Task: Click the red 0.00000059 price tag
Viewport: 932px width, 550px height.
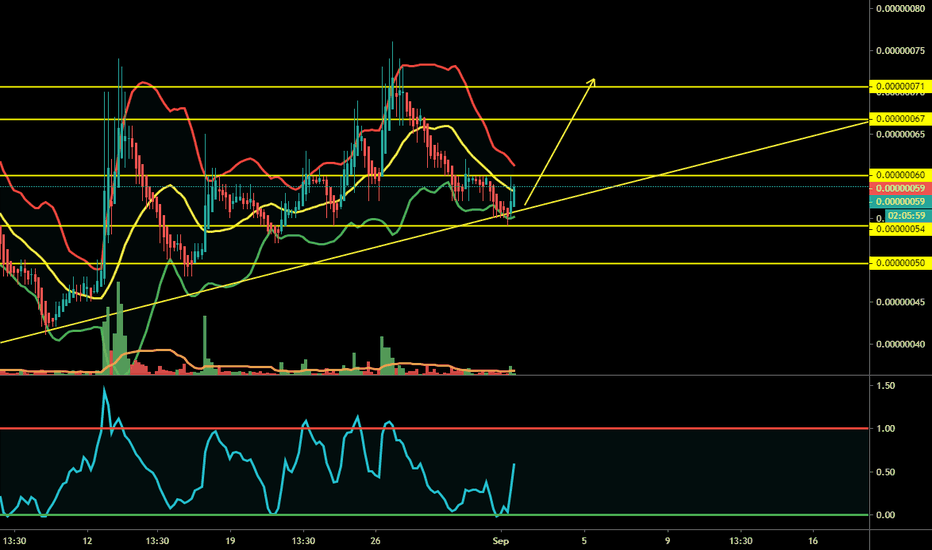Action: [x=900, y=188]
